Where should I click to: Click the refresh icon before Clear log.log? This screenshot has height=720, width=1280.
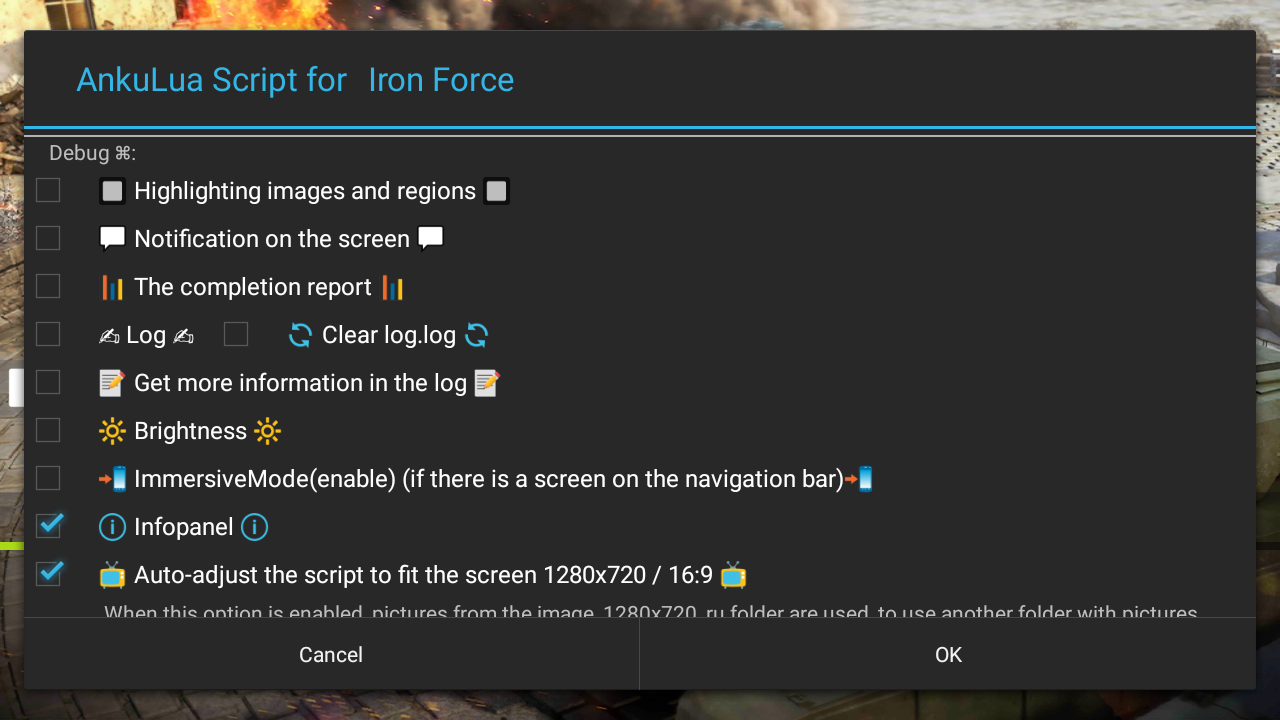[x=300, y=335]
